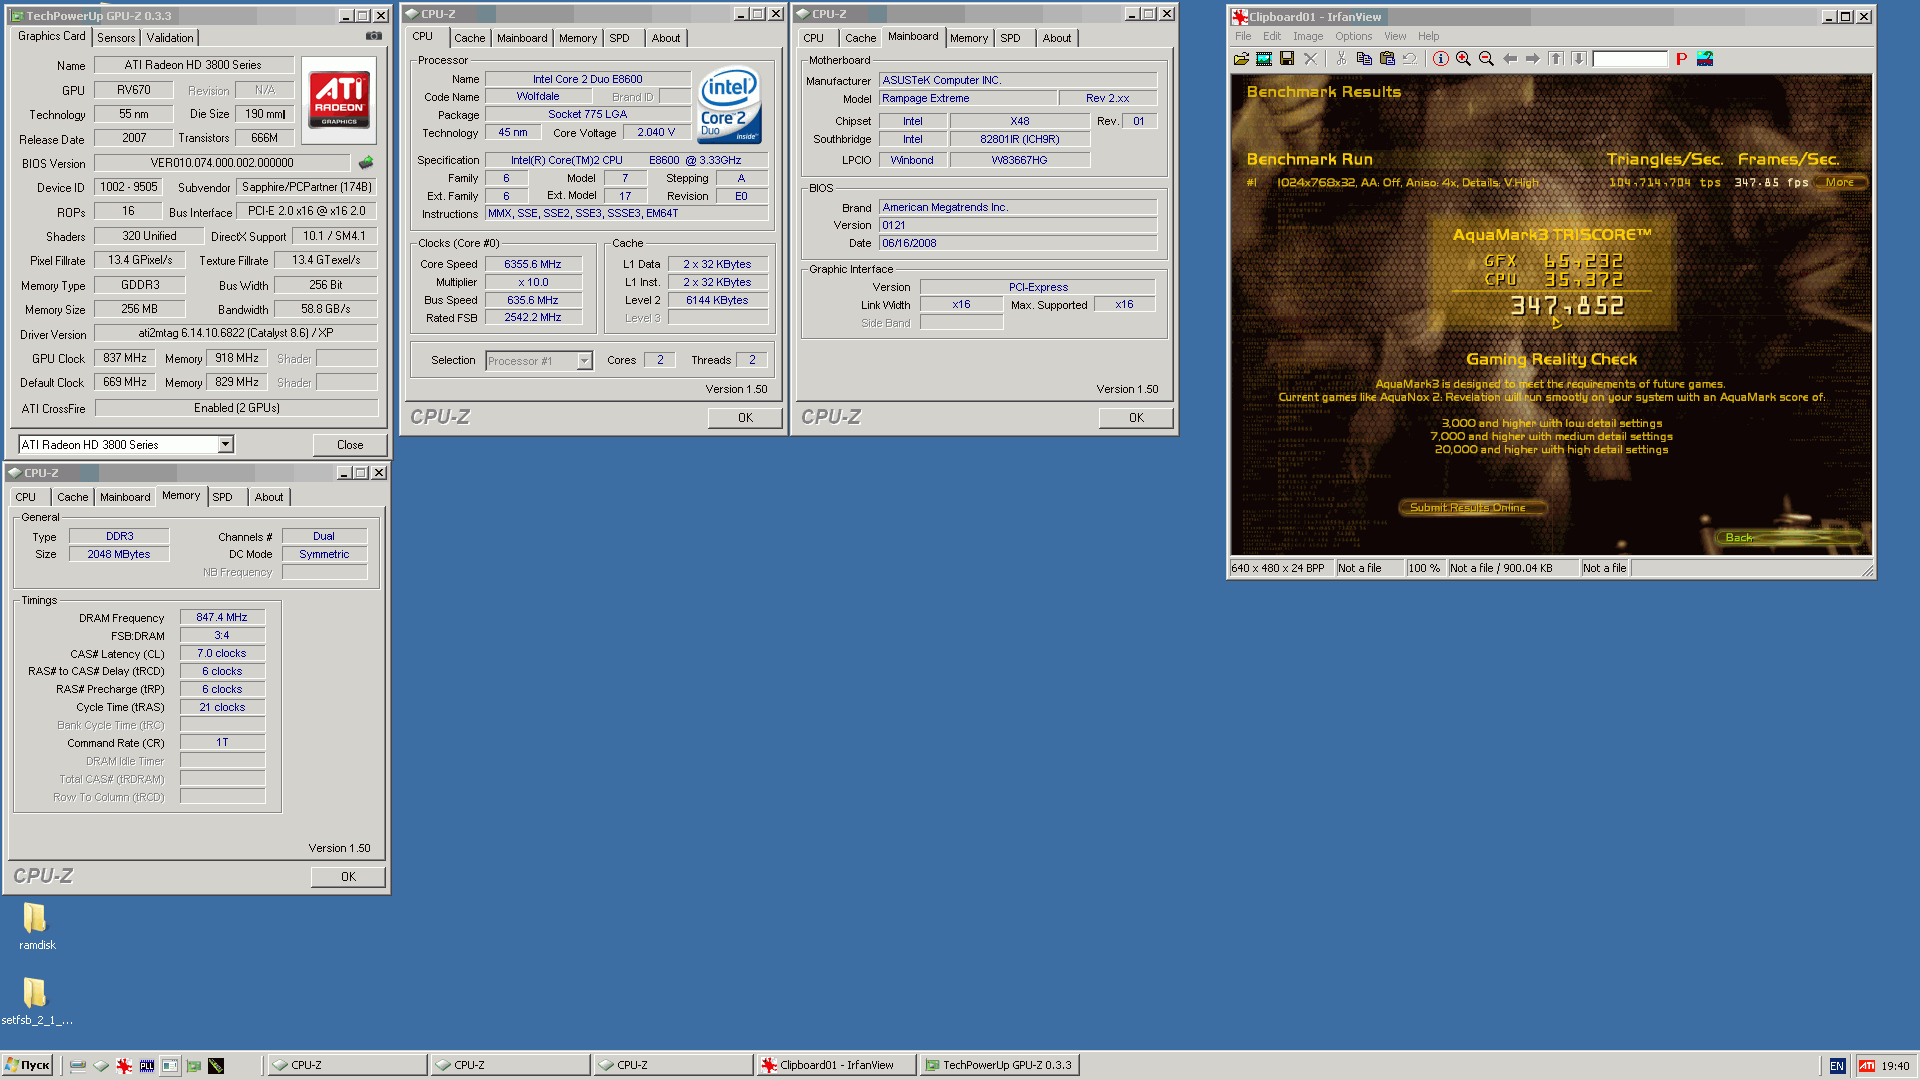Click the Cut scissors icon in IrfanView
The image size is (1920, 1080).
[1341, 59]
